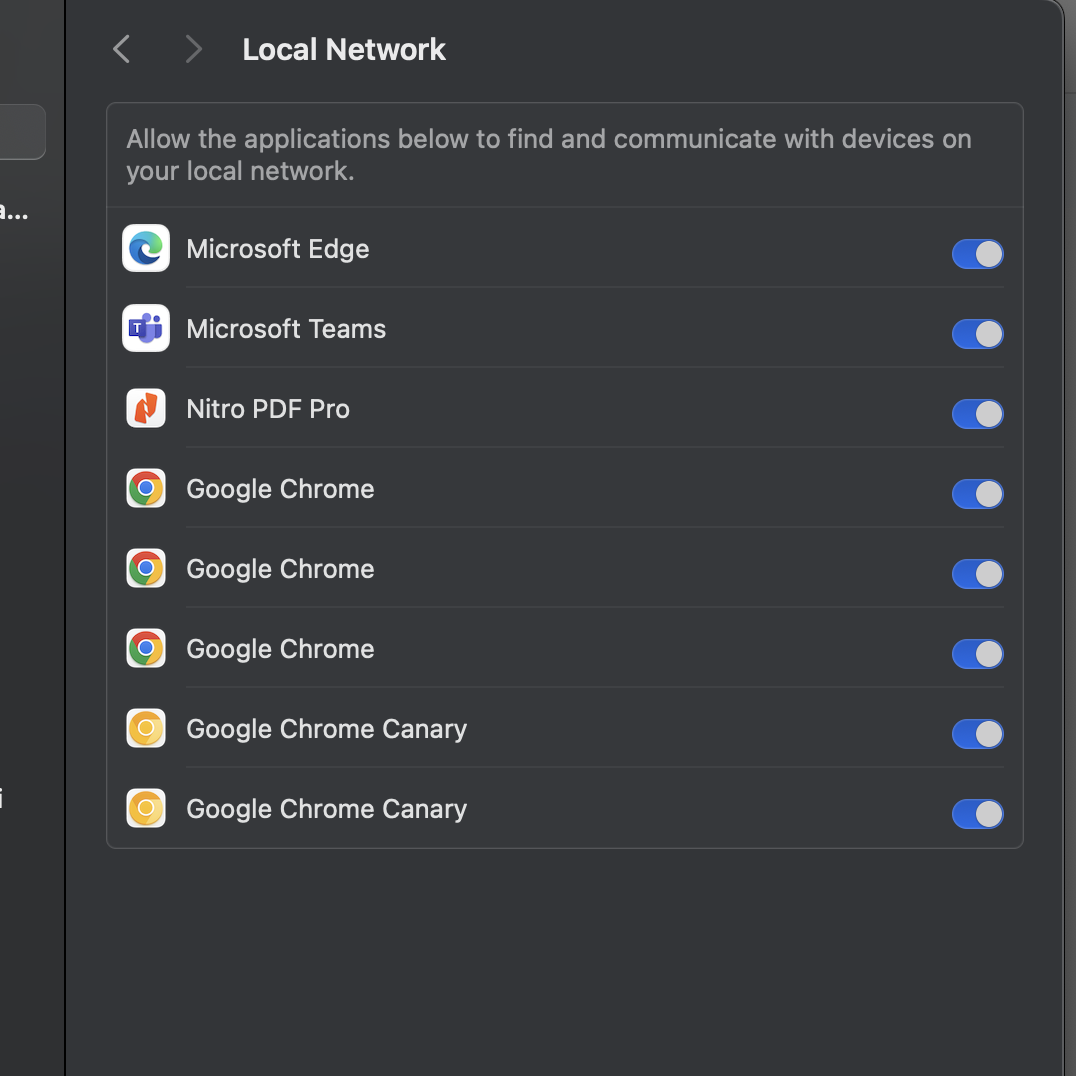The height and width of the screenshot is (1076, 1076).
Task: Click the second Google Chrome row icon
Action: coord(146,568)
